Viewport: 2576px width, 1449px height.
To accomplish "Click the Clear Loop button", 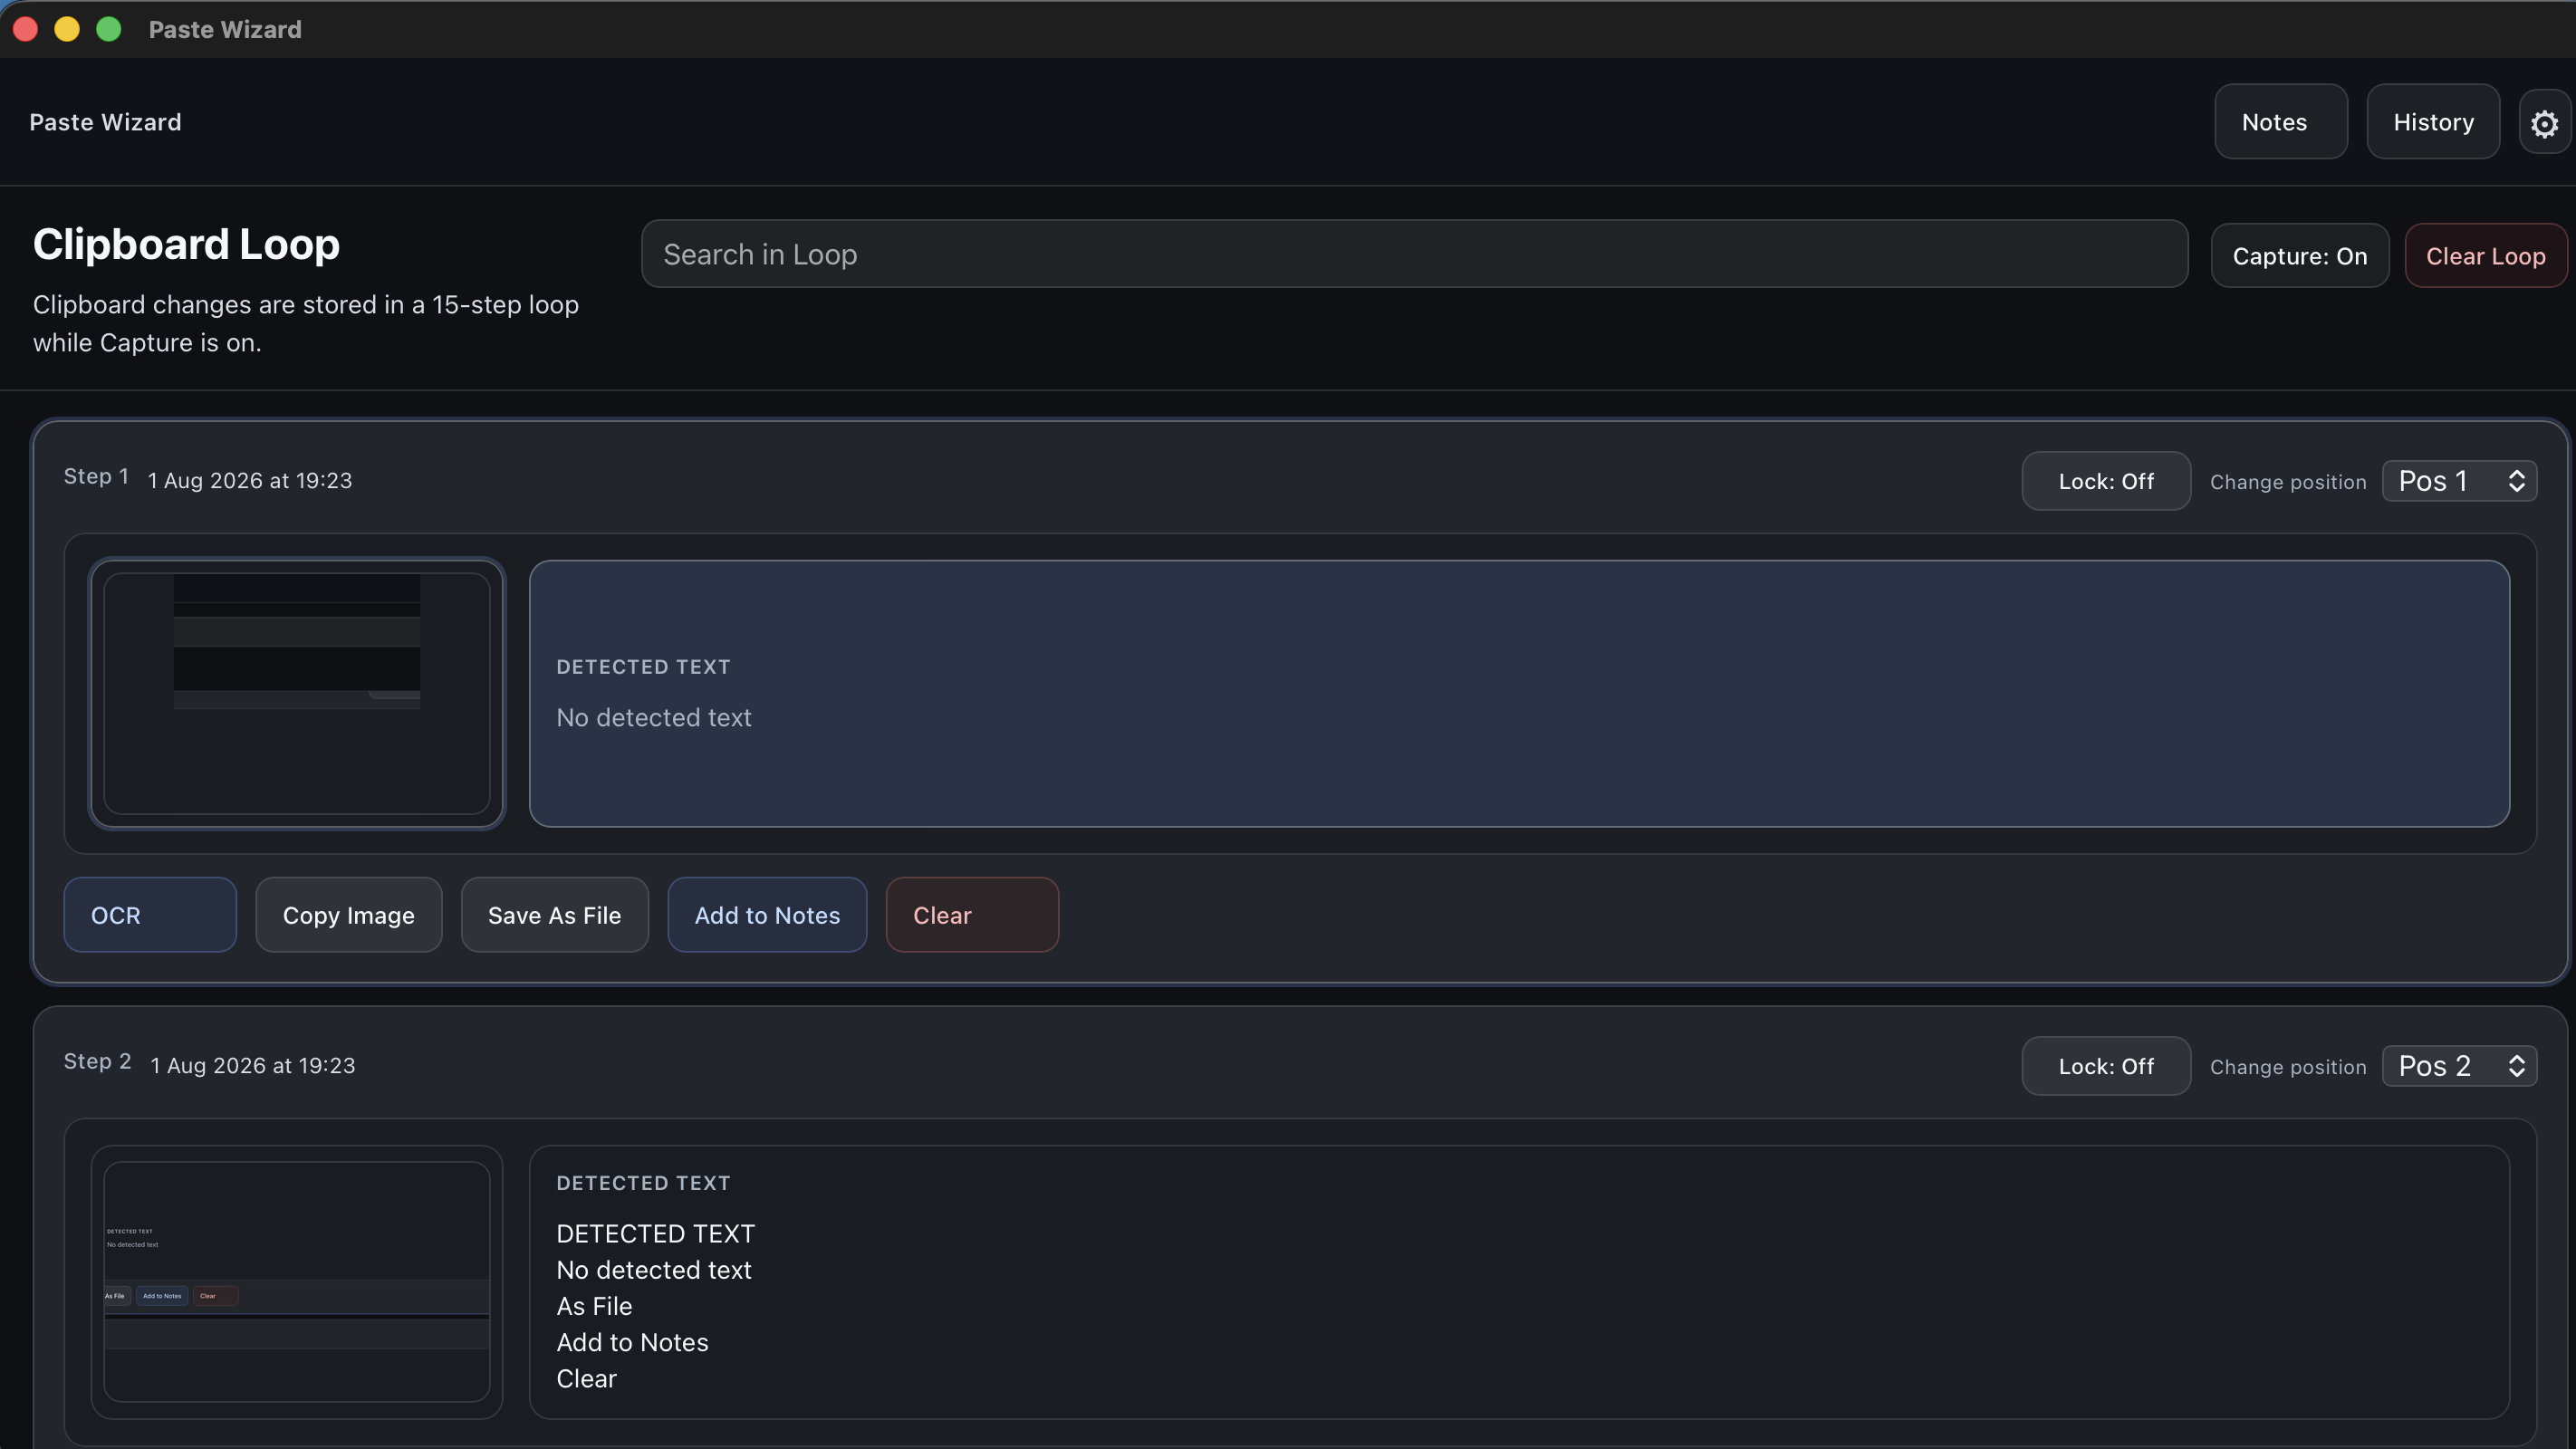I will tap(2485, 255).
